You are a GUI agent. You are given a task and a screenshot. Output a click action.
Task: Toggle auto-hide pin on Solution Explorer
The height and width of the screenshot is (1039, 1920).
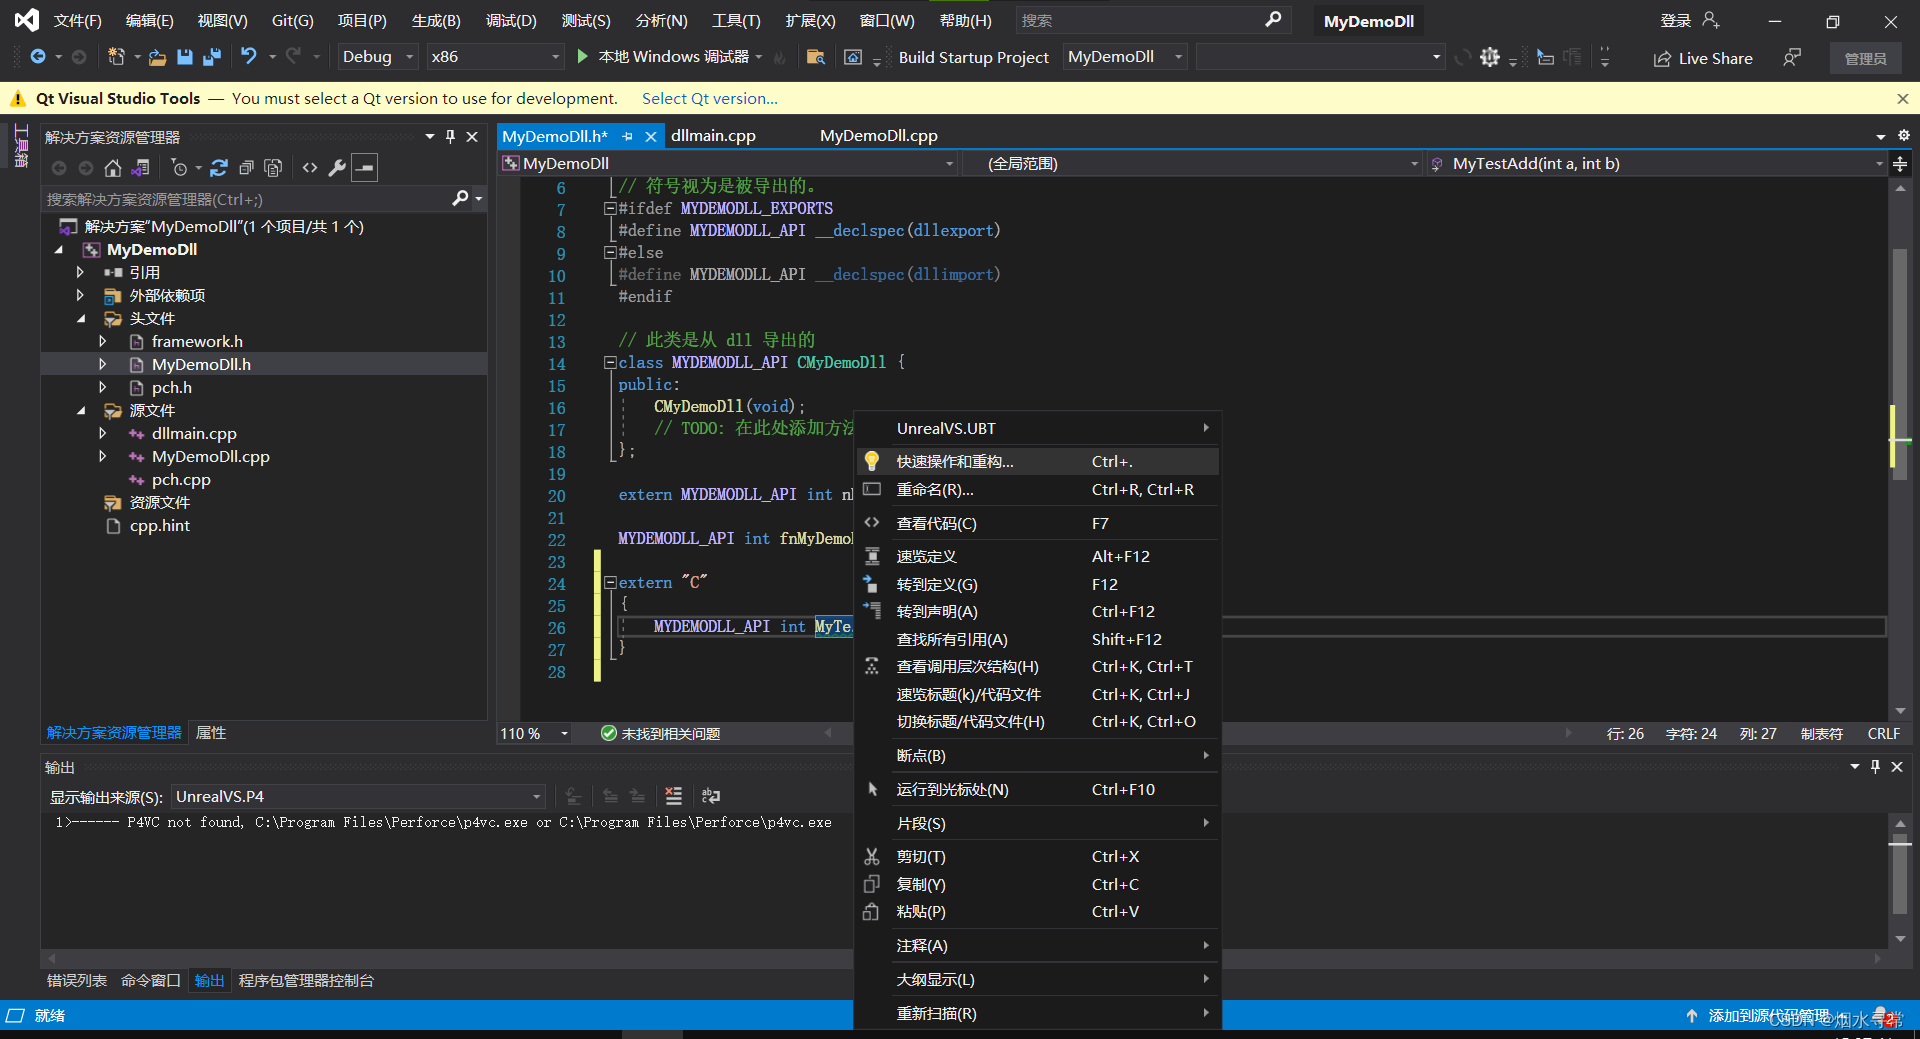coord(450,137)
